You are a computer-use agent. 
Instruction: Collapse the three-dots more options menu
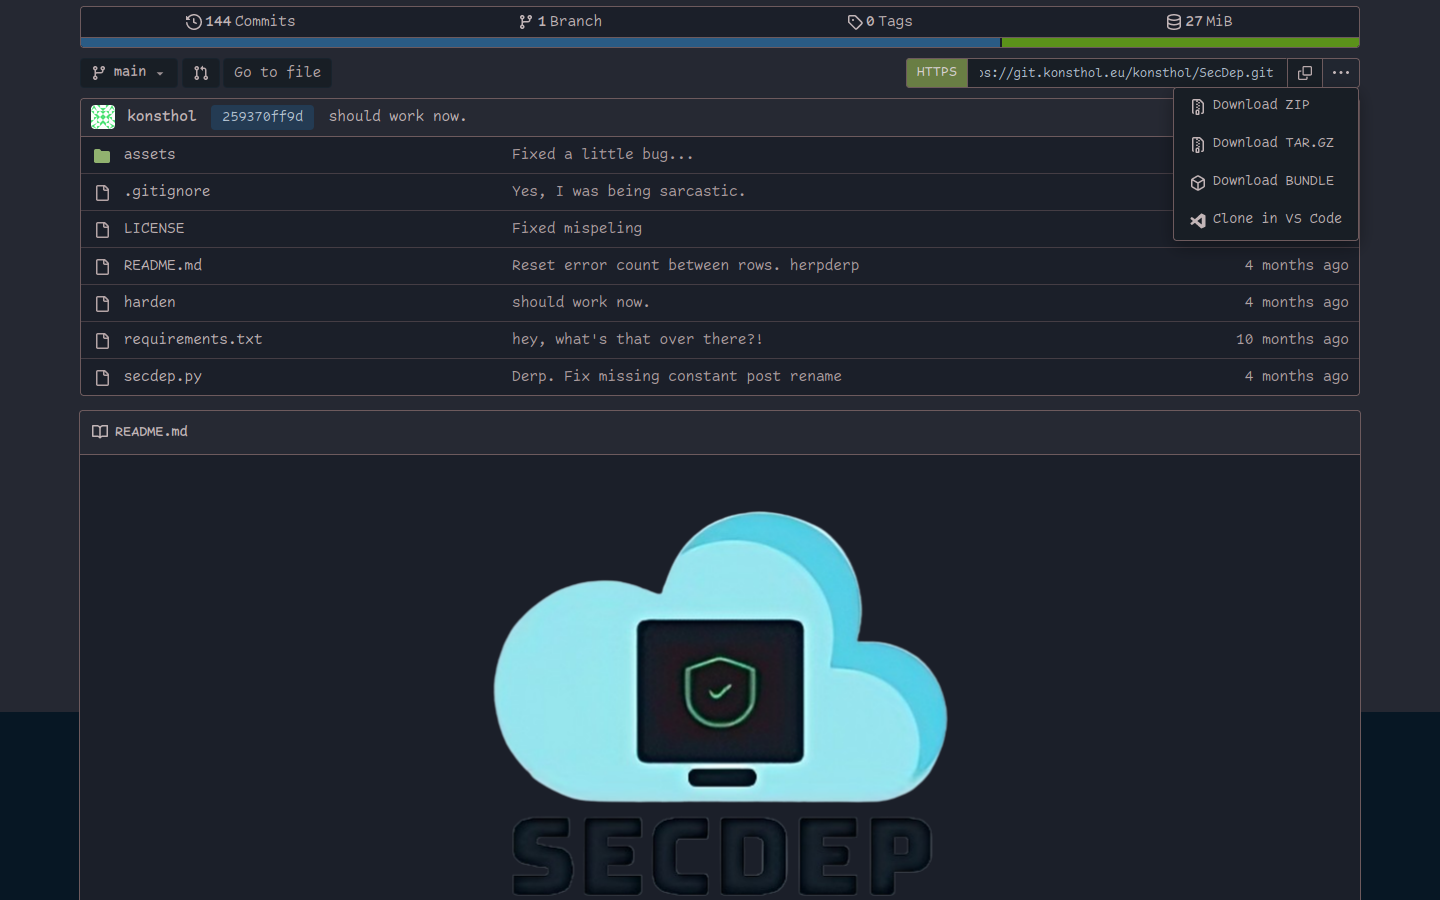click(x=1340, y=73)
